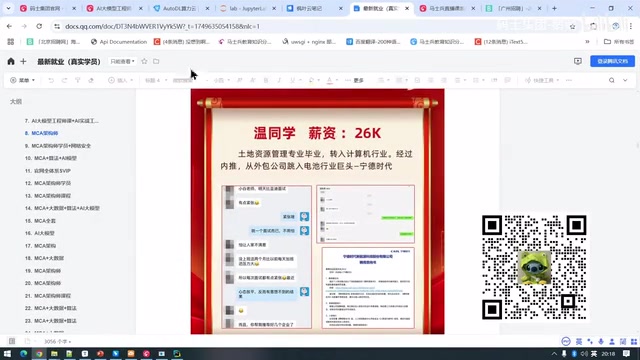
Task: Open the search icon in the toolbar
Action: pyautogui.click(x=611, y=80)
